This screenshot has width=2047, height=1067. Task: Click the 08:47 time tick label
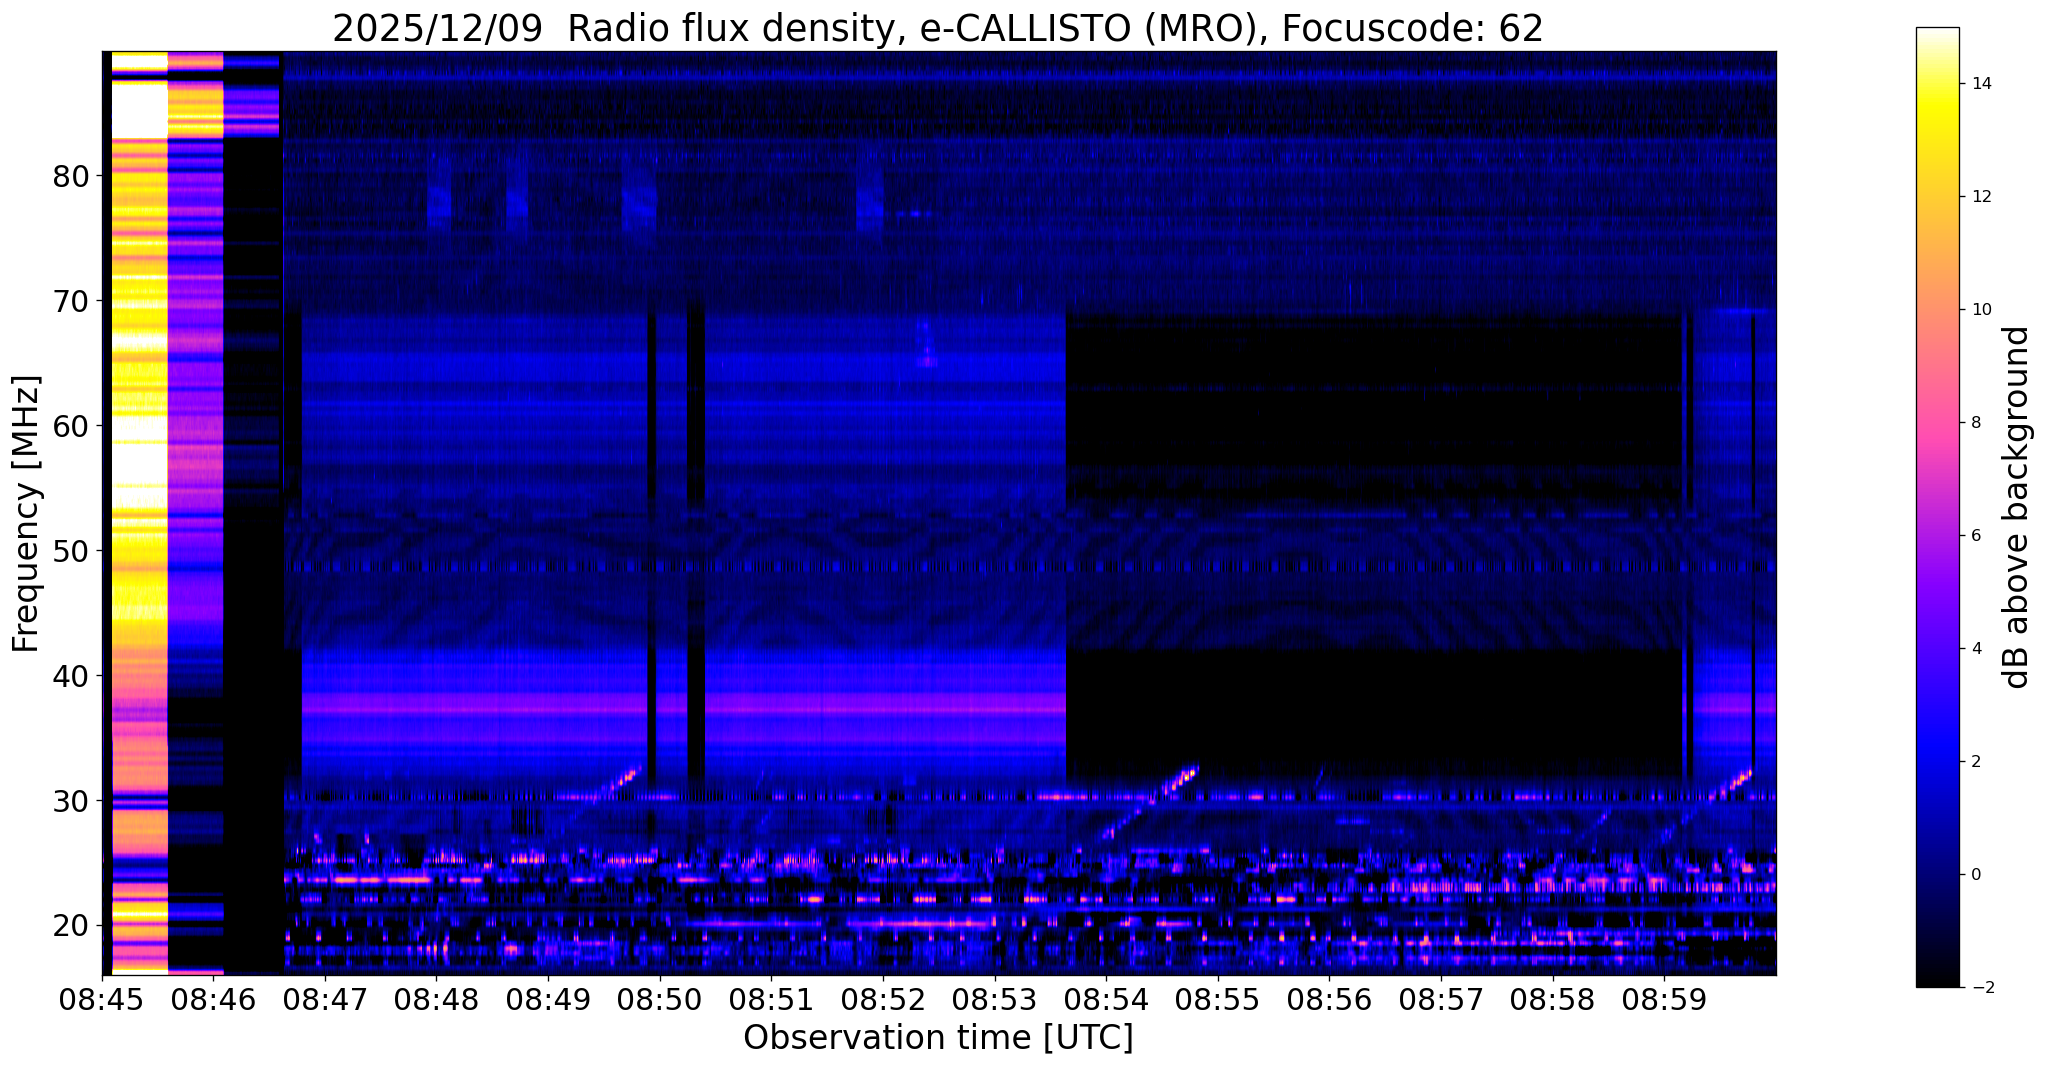point(325,999)
